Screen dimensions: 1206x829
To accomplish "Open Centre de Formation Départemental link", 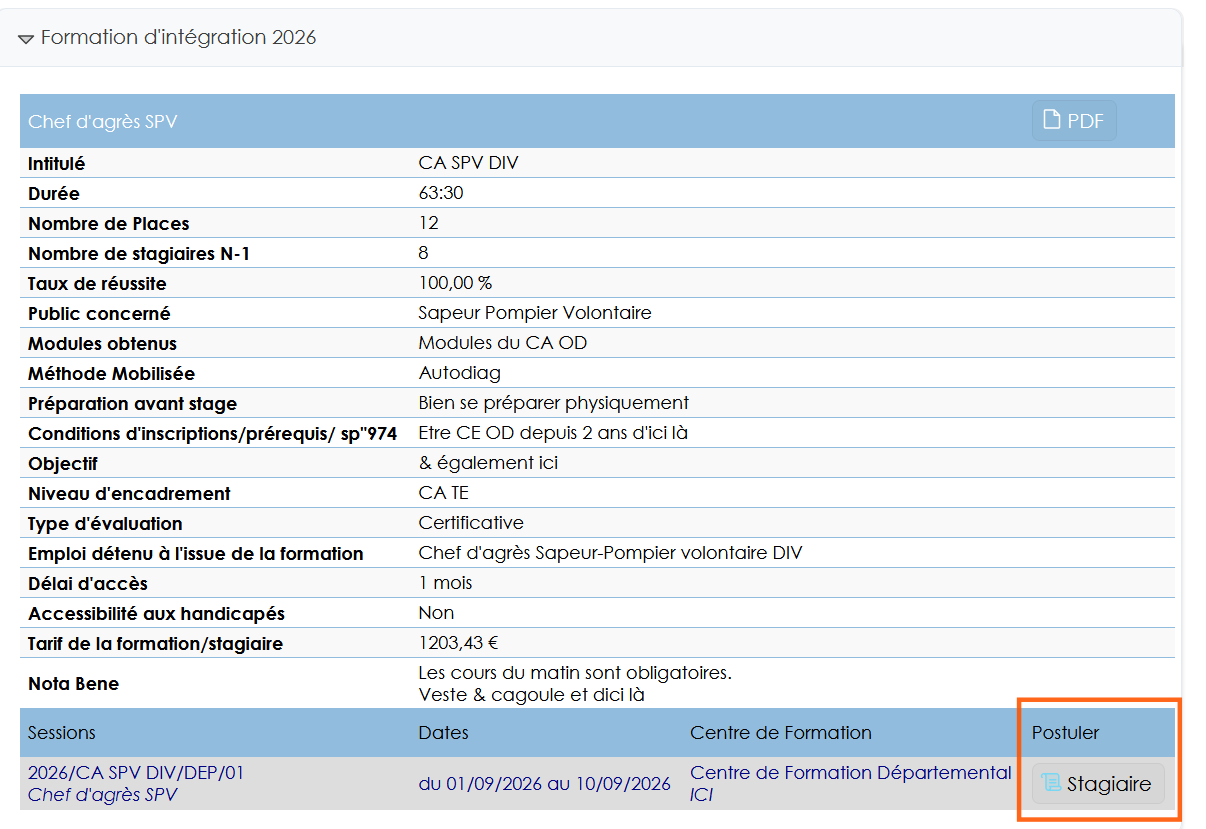I will [850, 773].
